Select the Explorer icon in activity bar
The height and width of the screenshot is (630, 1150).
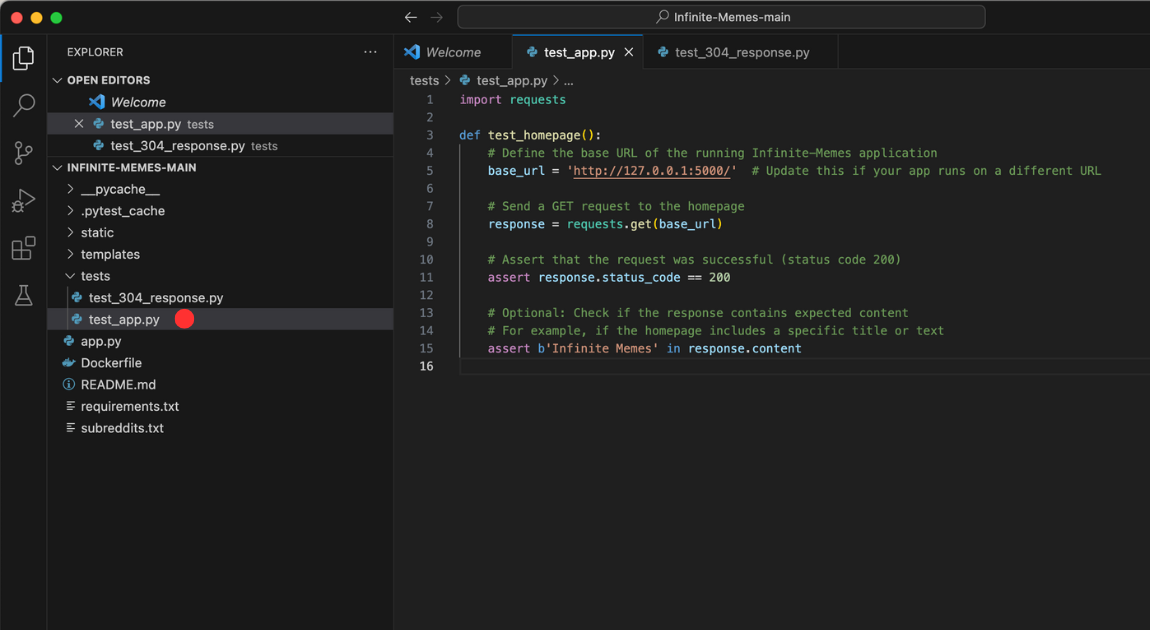coord(23,58)
